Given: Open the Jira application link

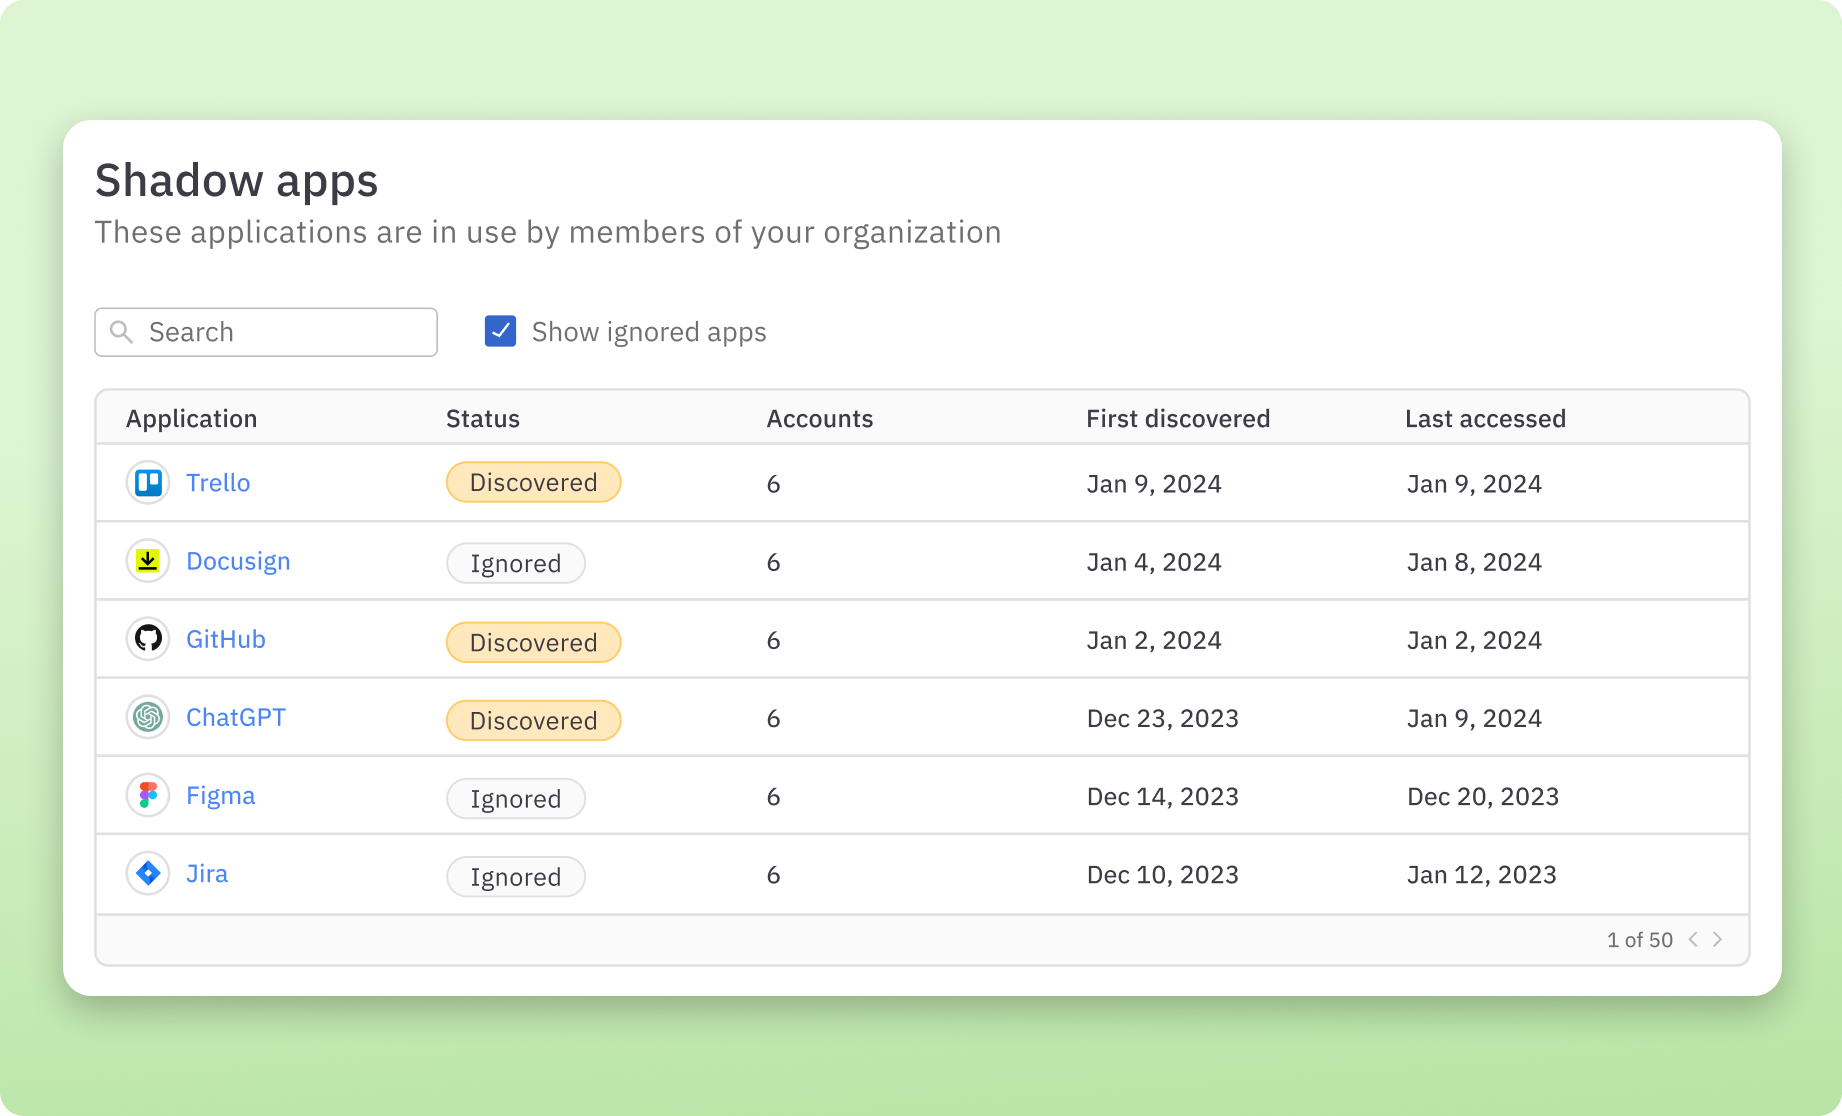Looking at the screenshot, I should tap(206, 873).
